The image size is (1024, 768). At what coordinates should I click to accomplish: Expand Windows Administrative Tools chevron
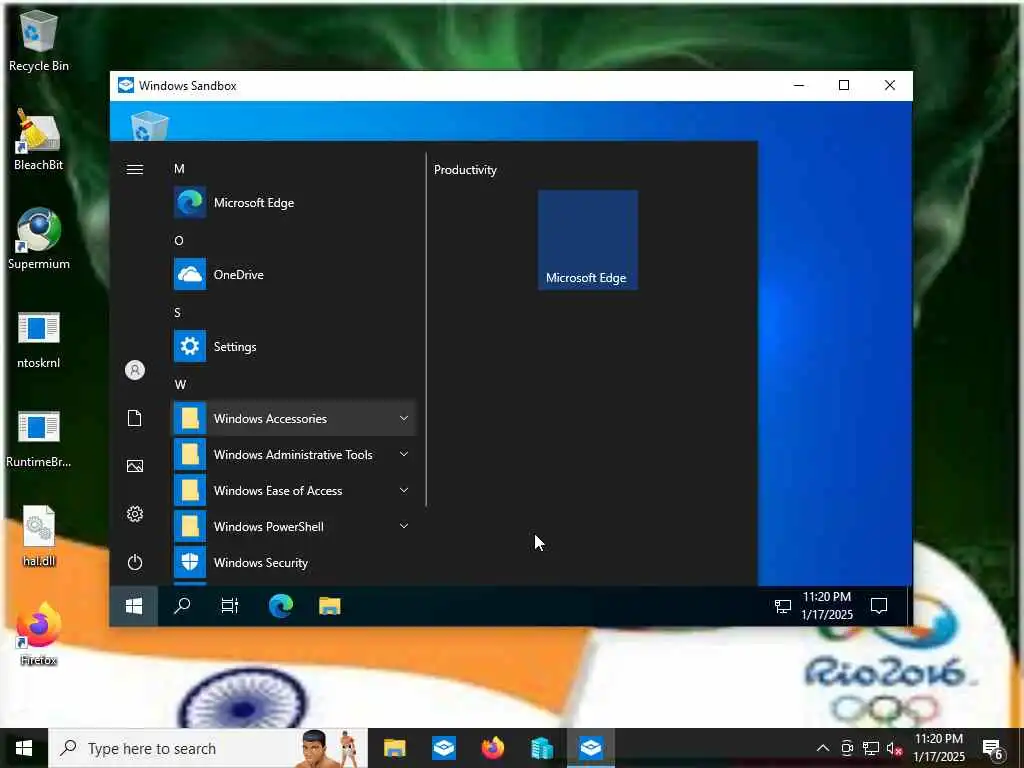pyautogui.click(x=404, y=454)
